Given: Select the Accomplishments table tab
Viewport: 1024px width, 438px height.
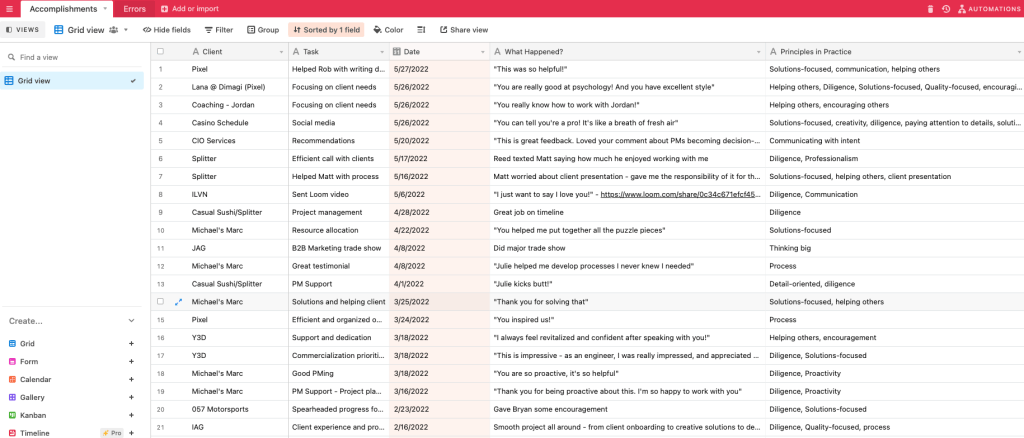Looking at the screenshot, I should pyautogui.click(x=64, y=9).
